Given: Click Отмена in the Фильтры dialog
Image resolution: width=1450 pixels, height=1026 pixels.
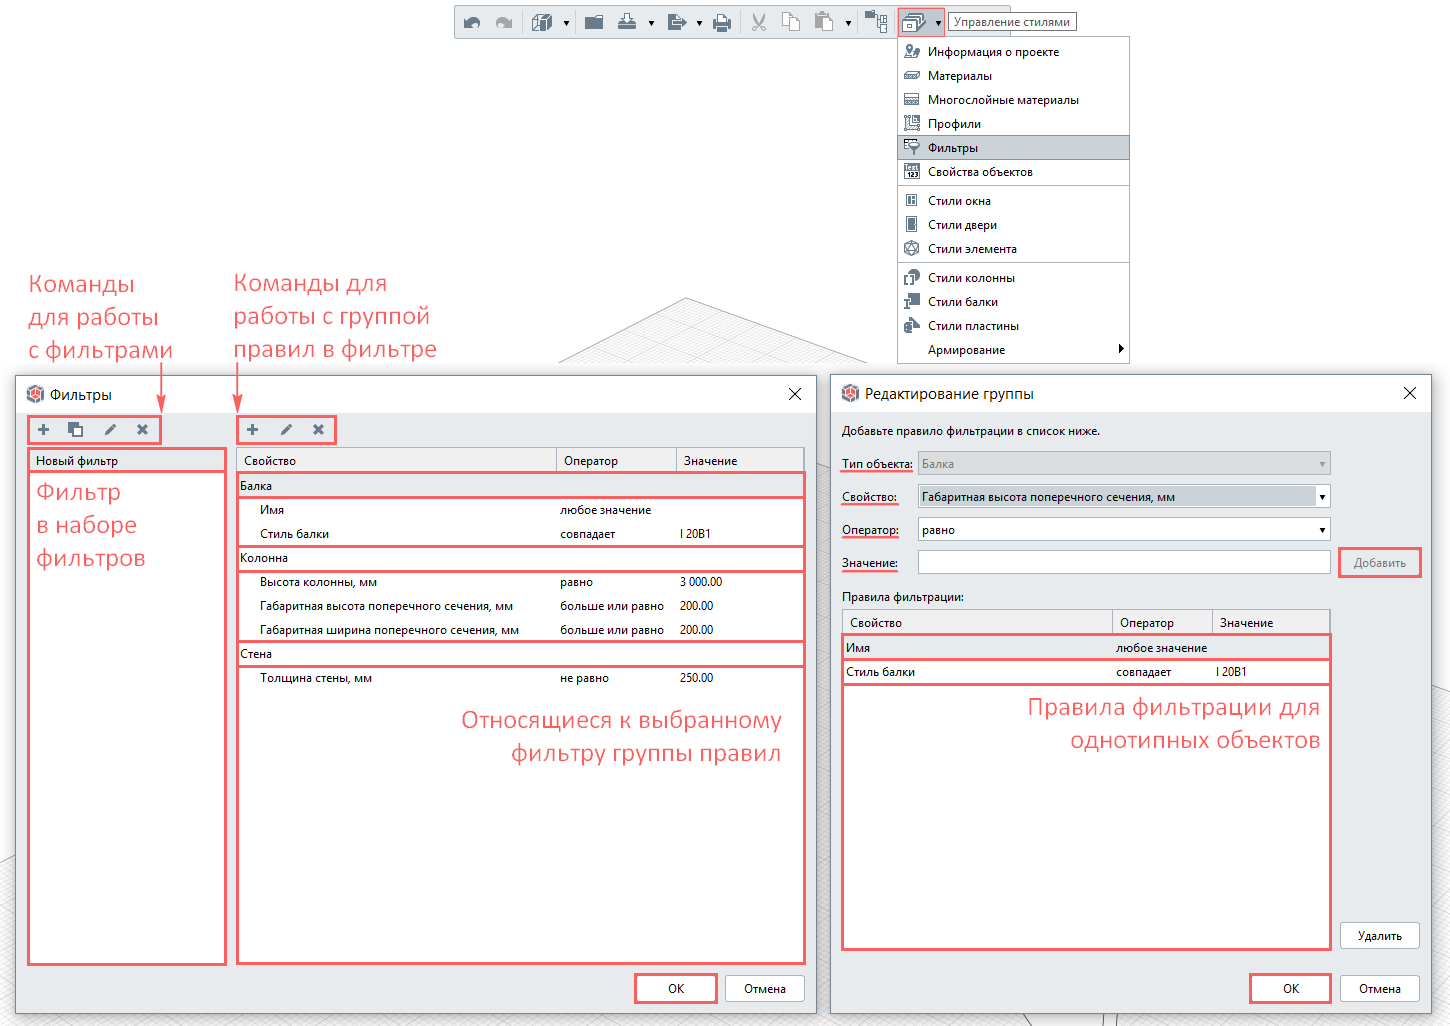Looking at the screenshot, I should (765, 989).
